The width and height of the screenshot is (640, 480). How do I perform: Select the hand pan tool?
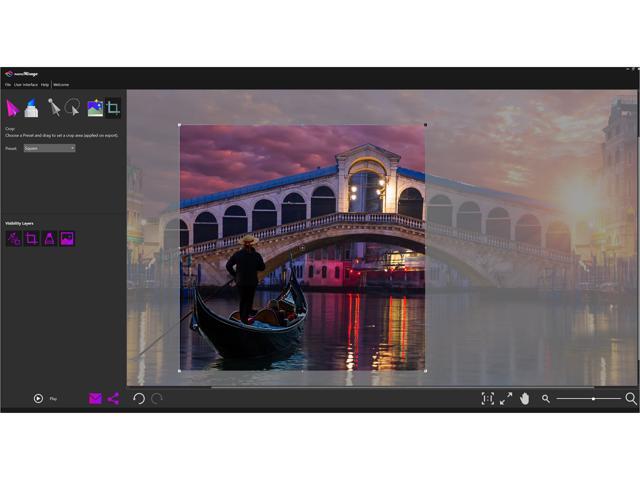coord(524,399)
